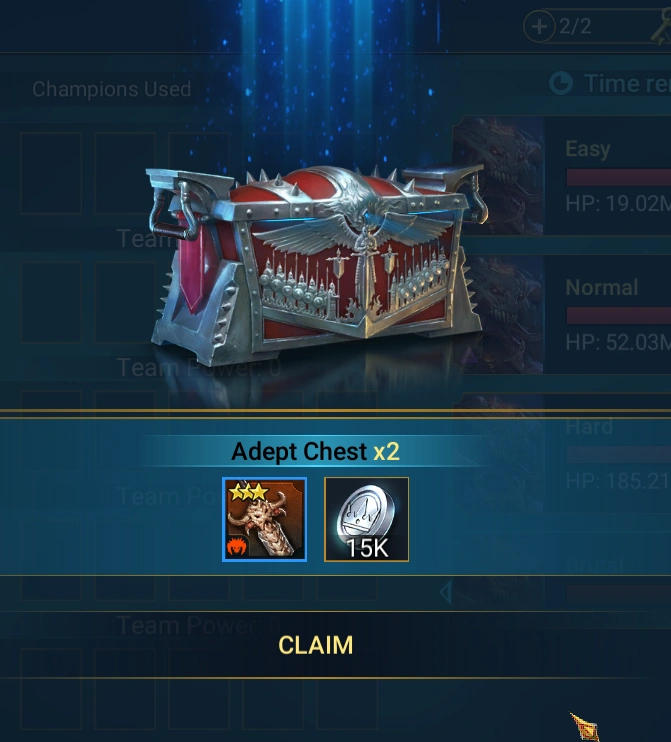Click the large red Adept Chest image
Screen dimensions: 671x742
[314, 265]
